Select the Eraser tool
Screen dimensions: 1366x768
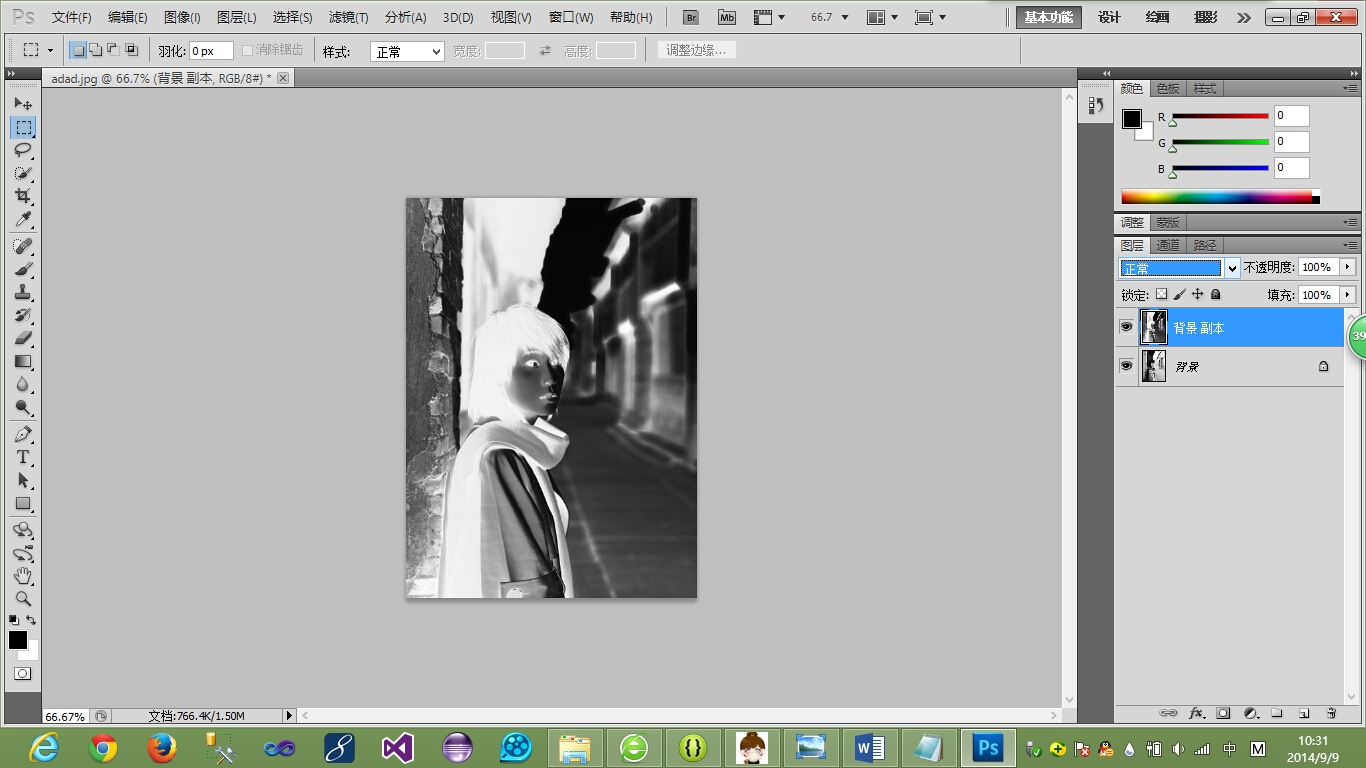pos(23,338)
